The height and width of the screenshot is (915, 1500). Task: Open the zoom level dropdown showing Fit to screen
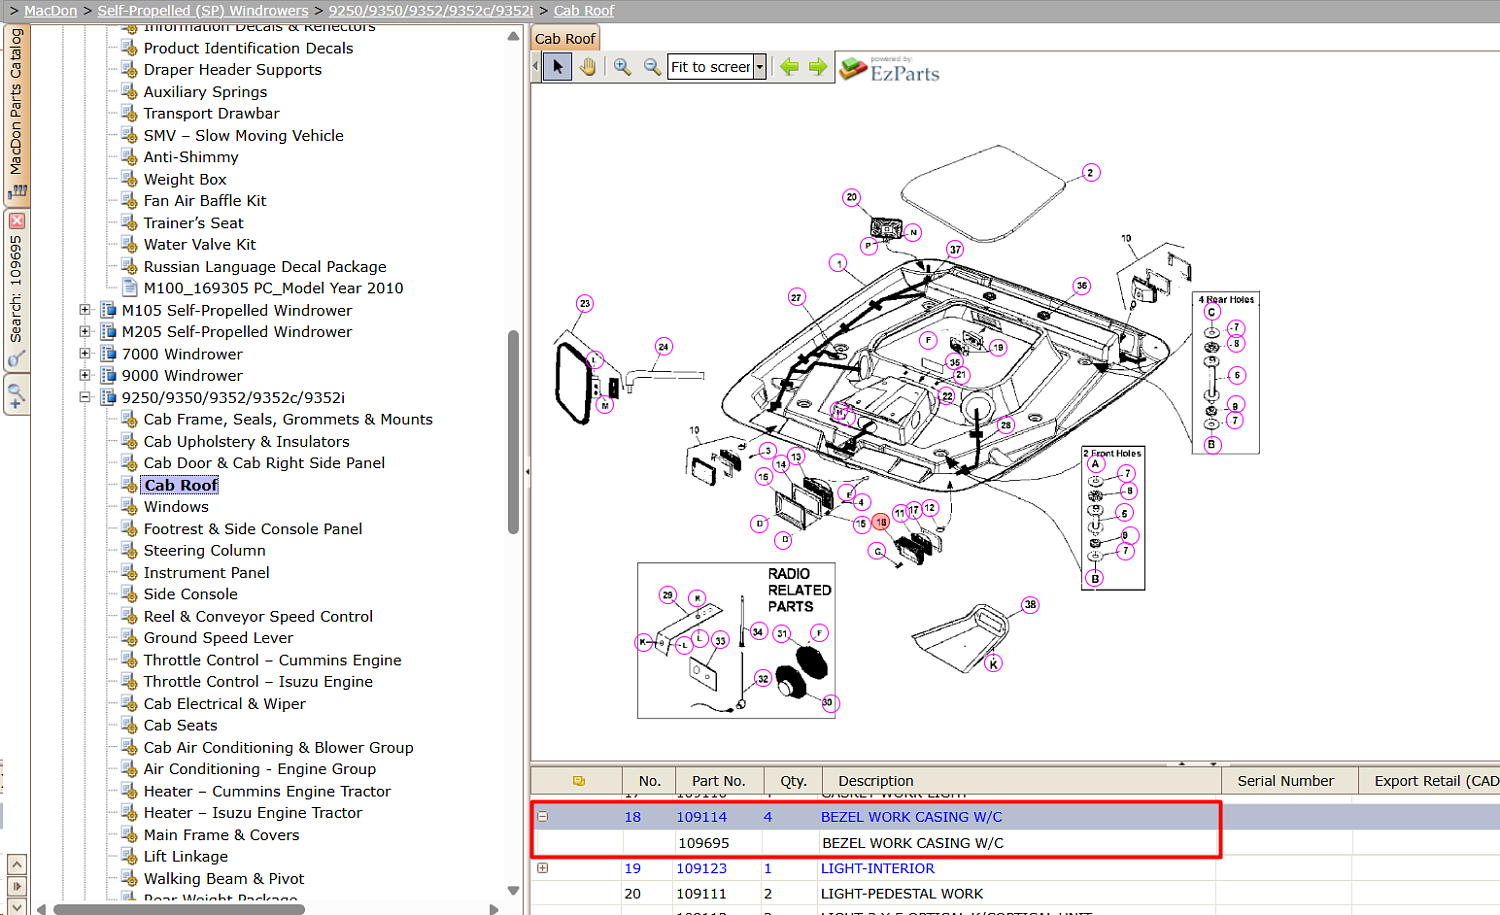point(760,67)
